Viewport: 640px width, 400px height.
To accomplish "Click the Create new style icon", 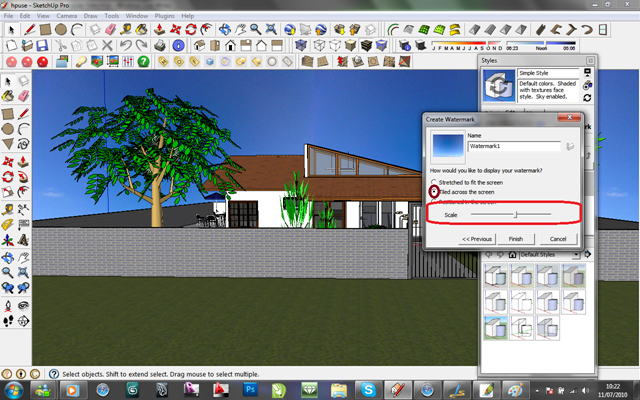I will click(x=587, y=85).
